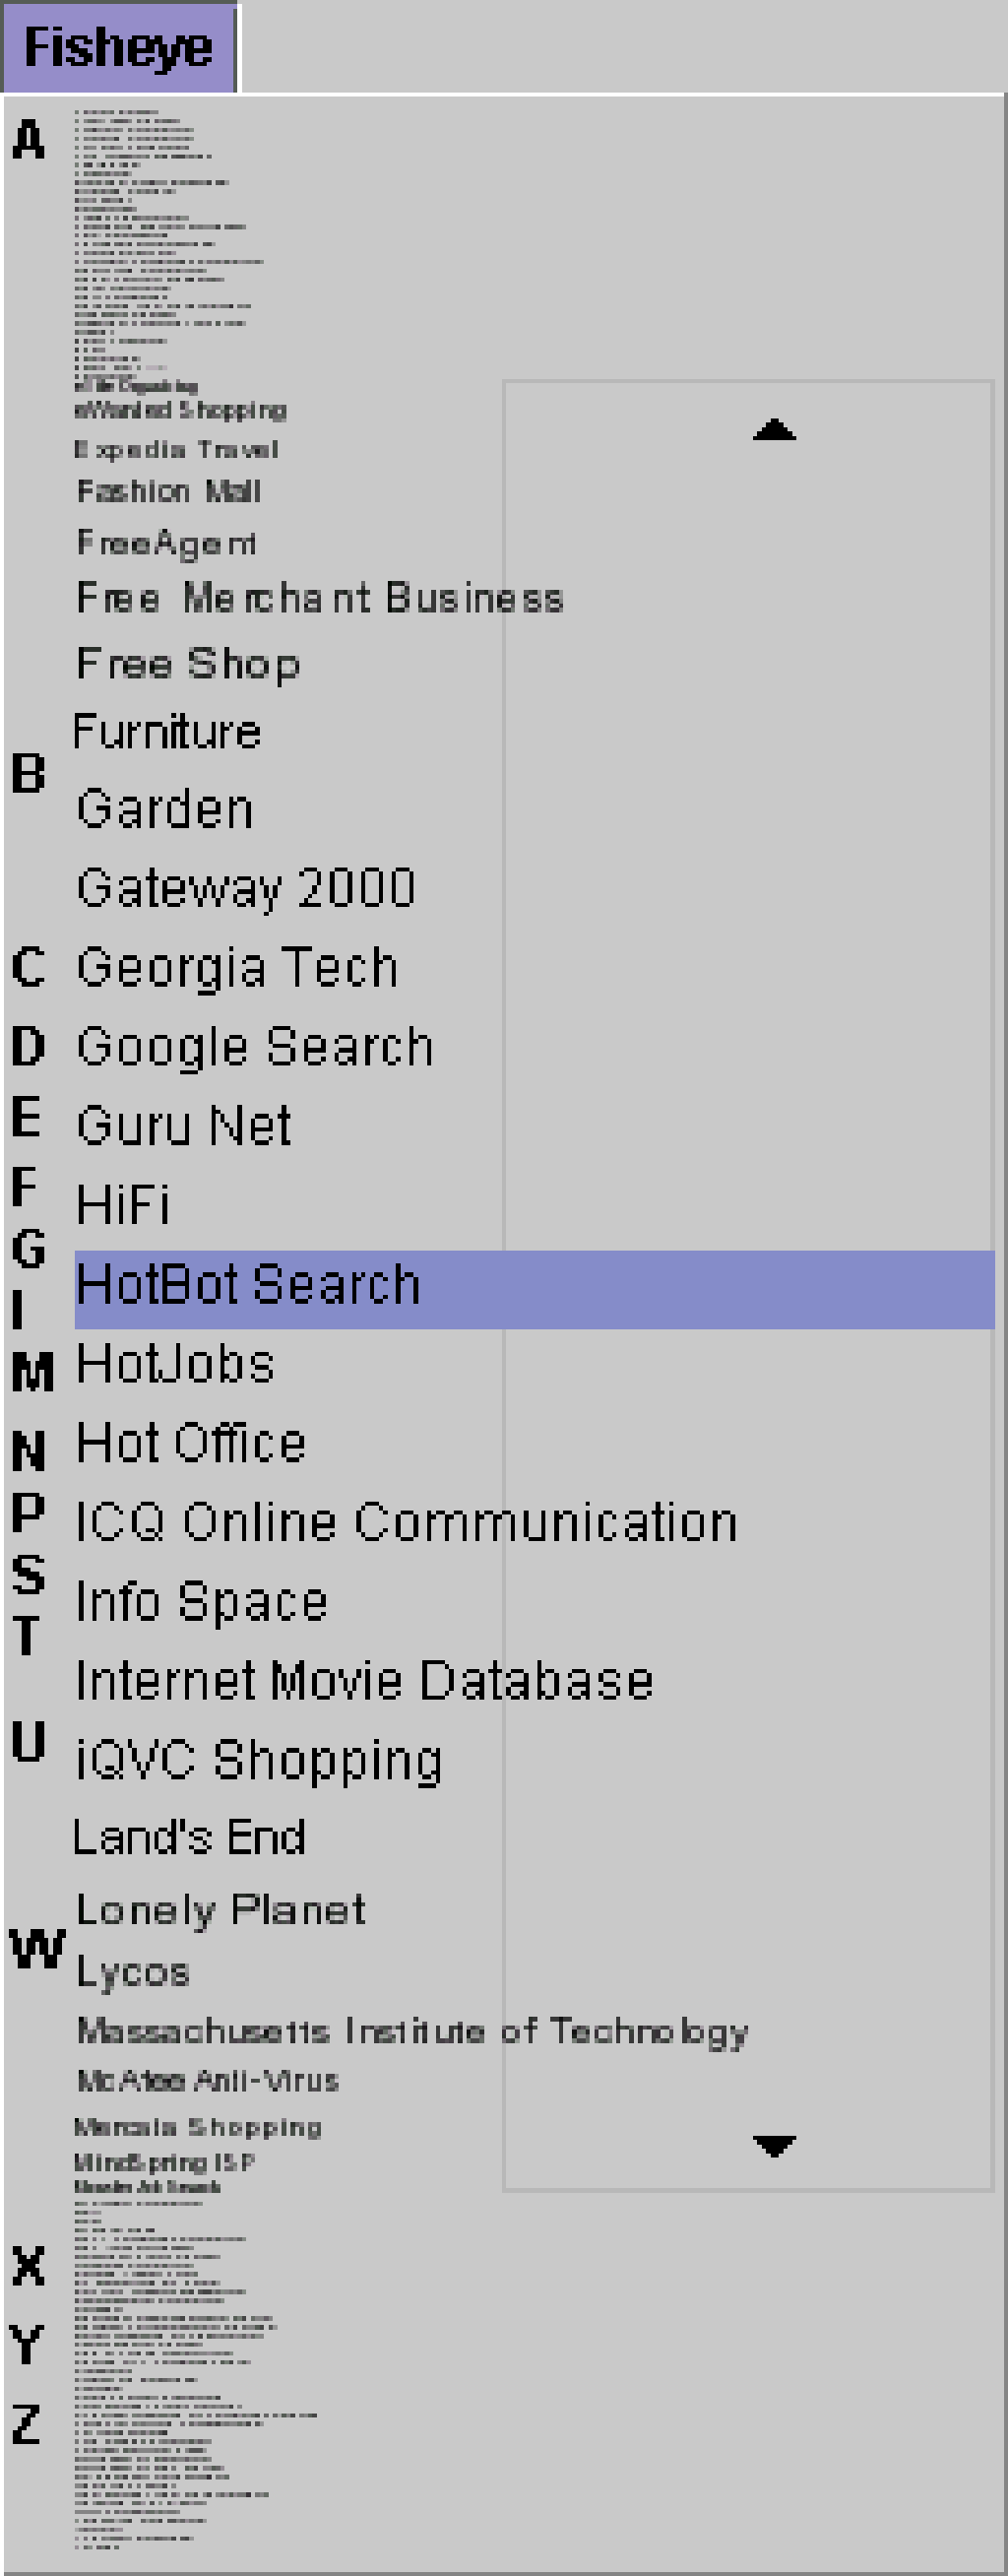The image size is (1008, 2576).
Task: Click the down arrow scroll icon
Action: pyautogui.click(x=774, y=2145)
